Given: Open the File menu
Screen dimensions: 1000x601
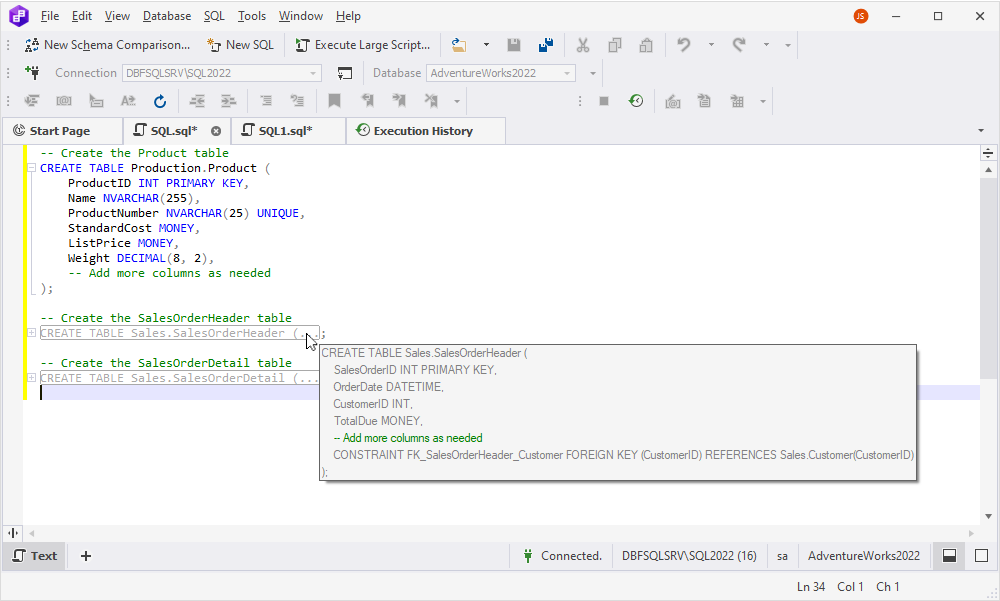Looking at the screenshot, I should [49, 16].
